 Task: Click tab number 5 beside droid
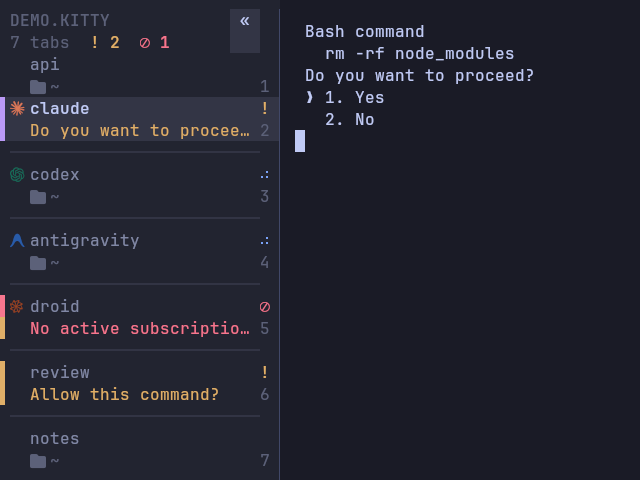264,329
